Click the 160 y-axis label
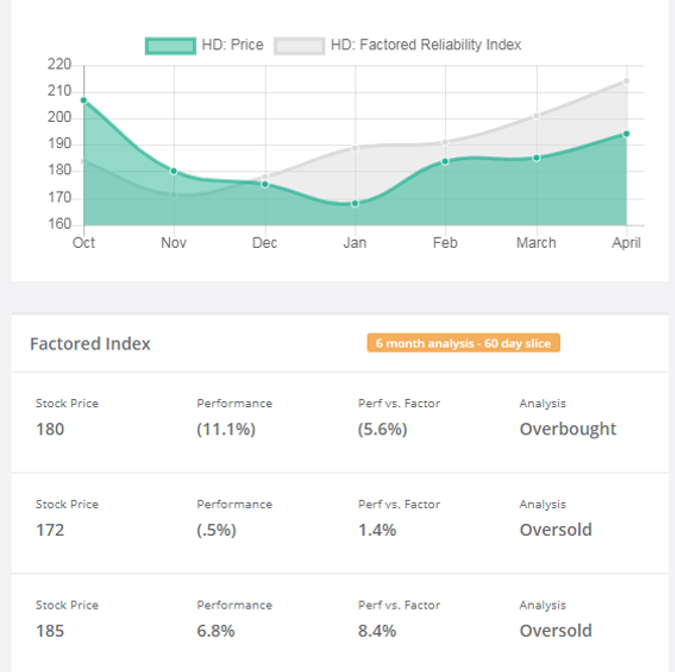The width and height of the screenshot is (675, 672). (x=59, y=224)
